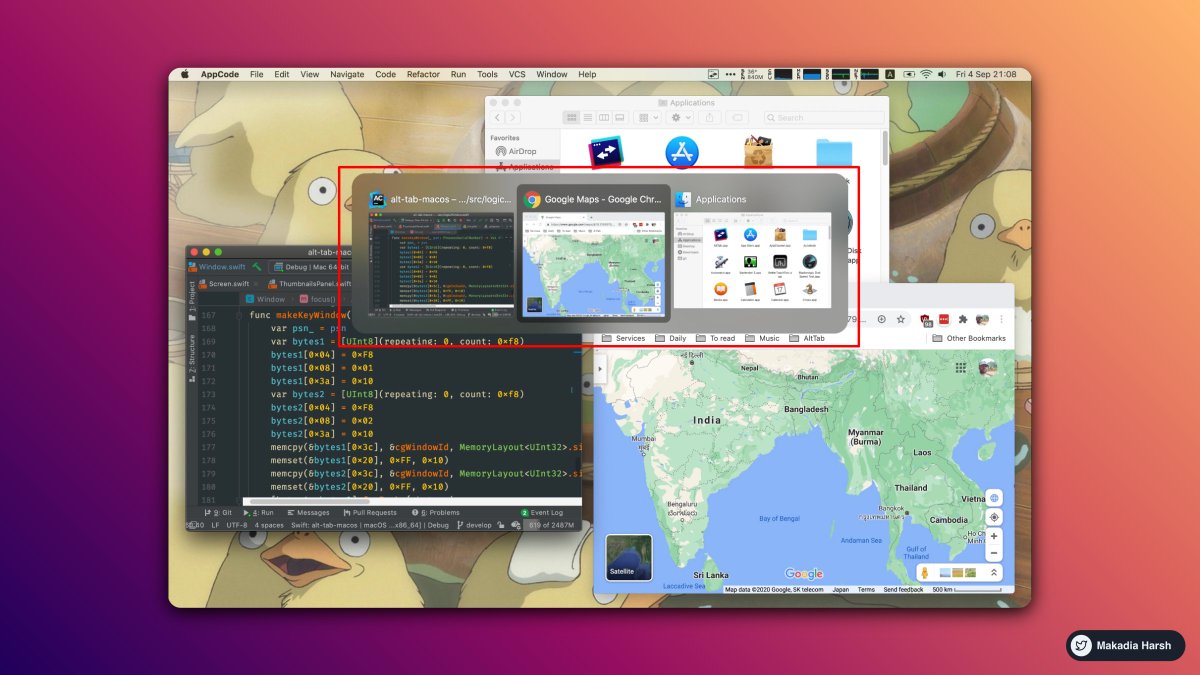Switch Finder to column view
Viewport: 1200px width, 675px height.
(x=603, y=117)
